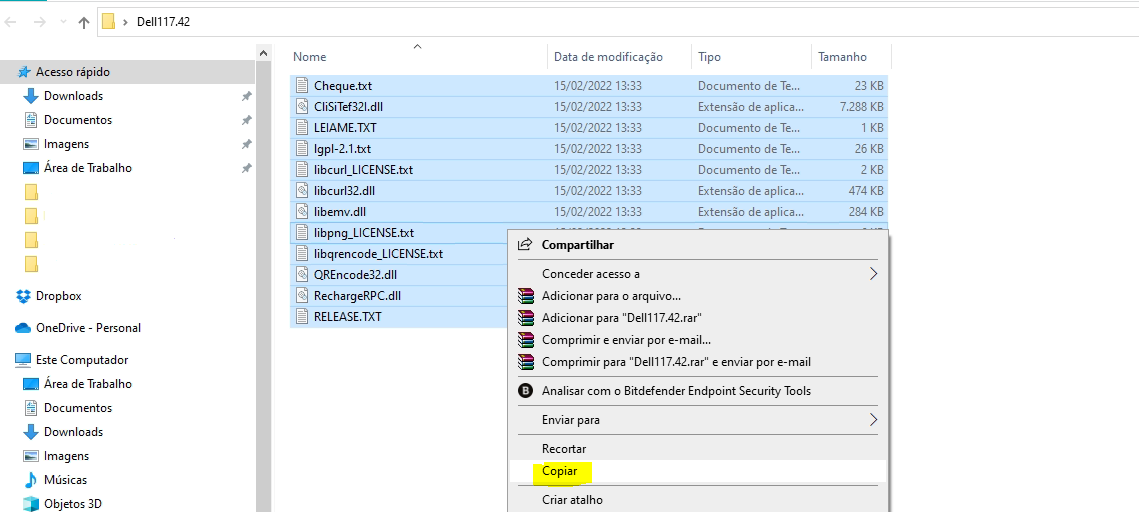Screen dimensions: 1139x512
Task: Click the libemv.dll file icon
Action: [302, 212]
